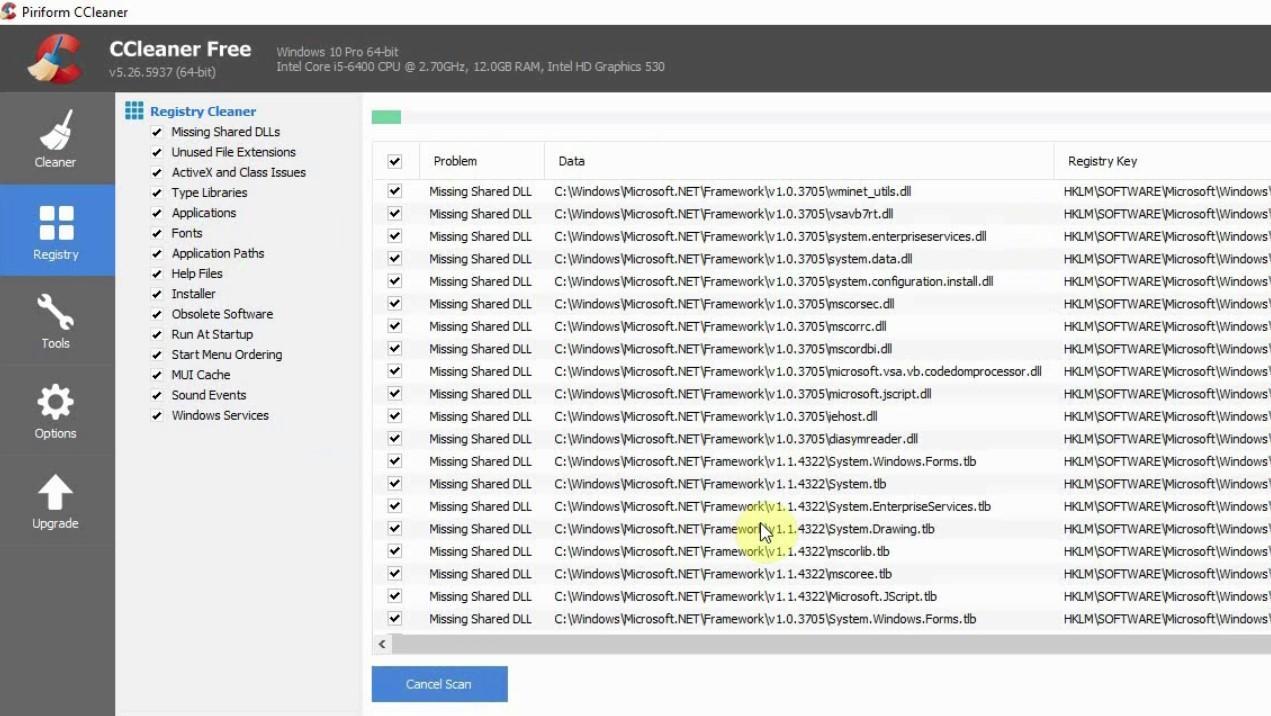Uncheck the v1.1.4322 System.tlb row
The width and height of the screenshot is (1271, 716).
[x=394, y=484]
